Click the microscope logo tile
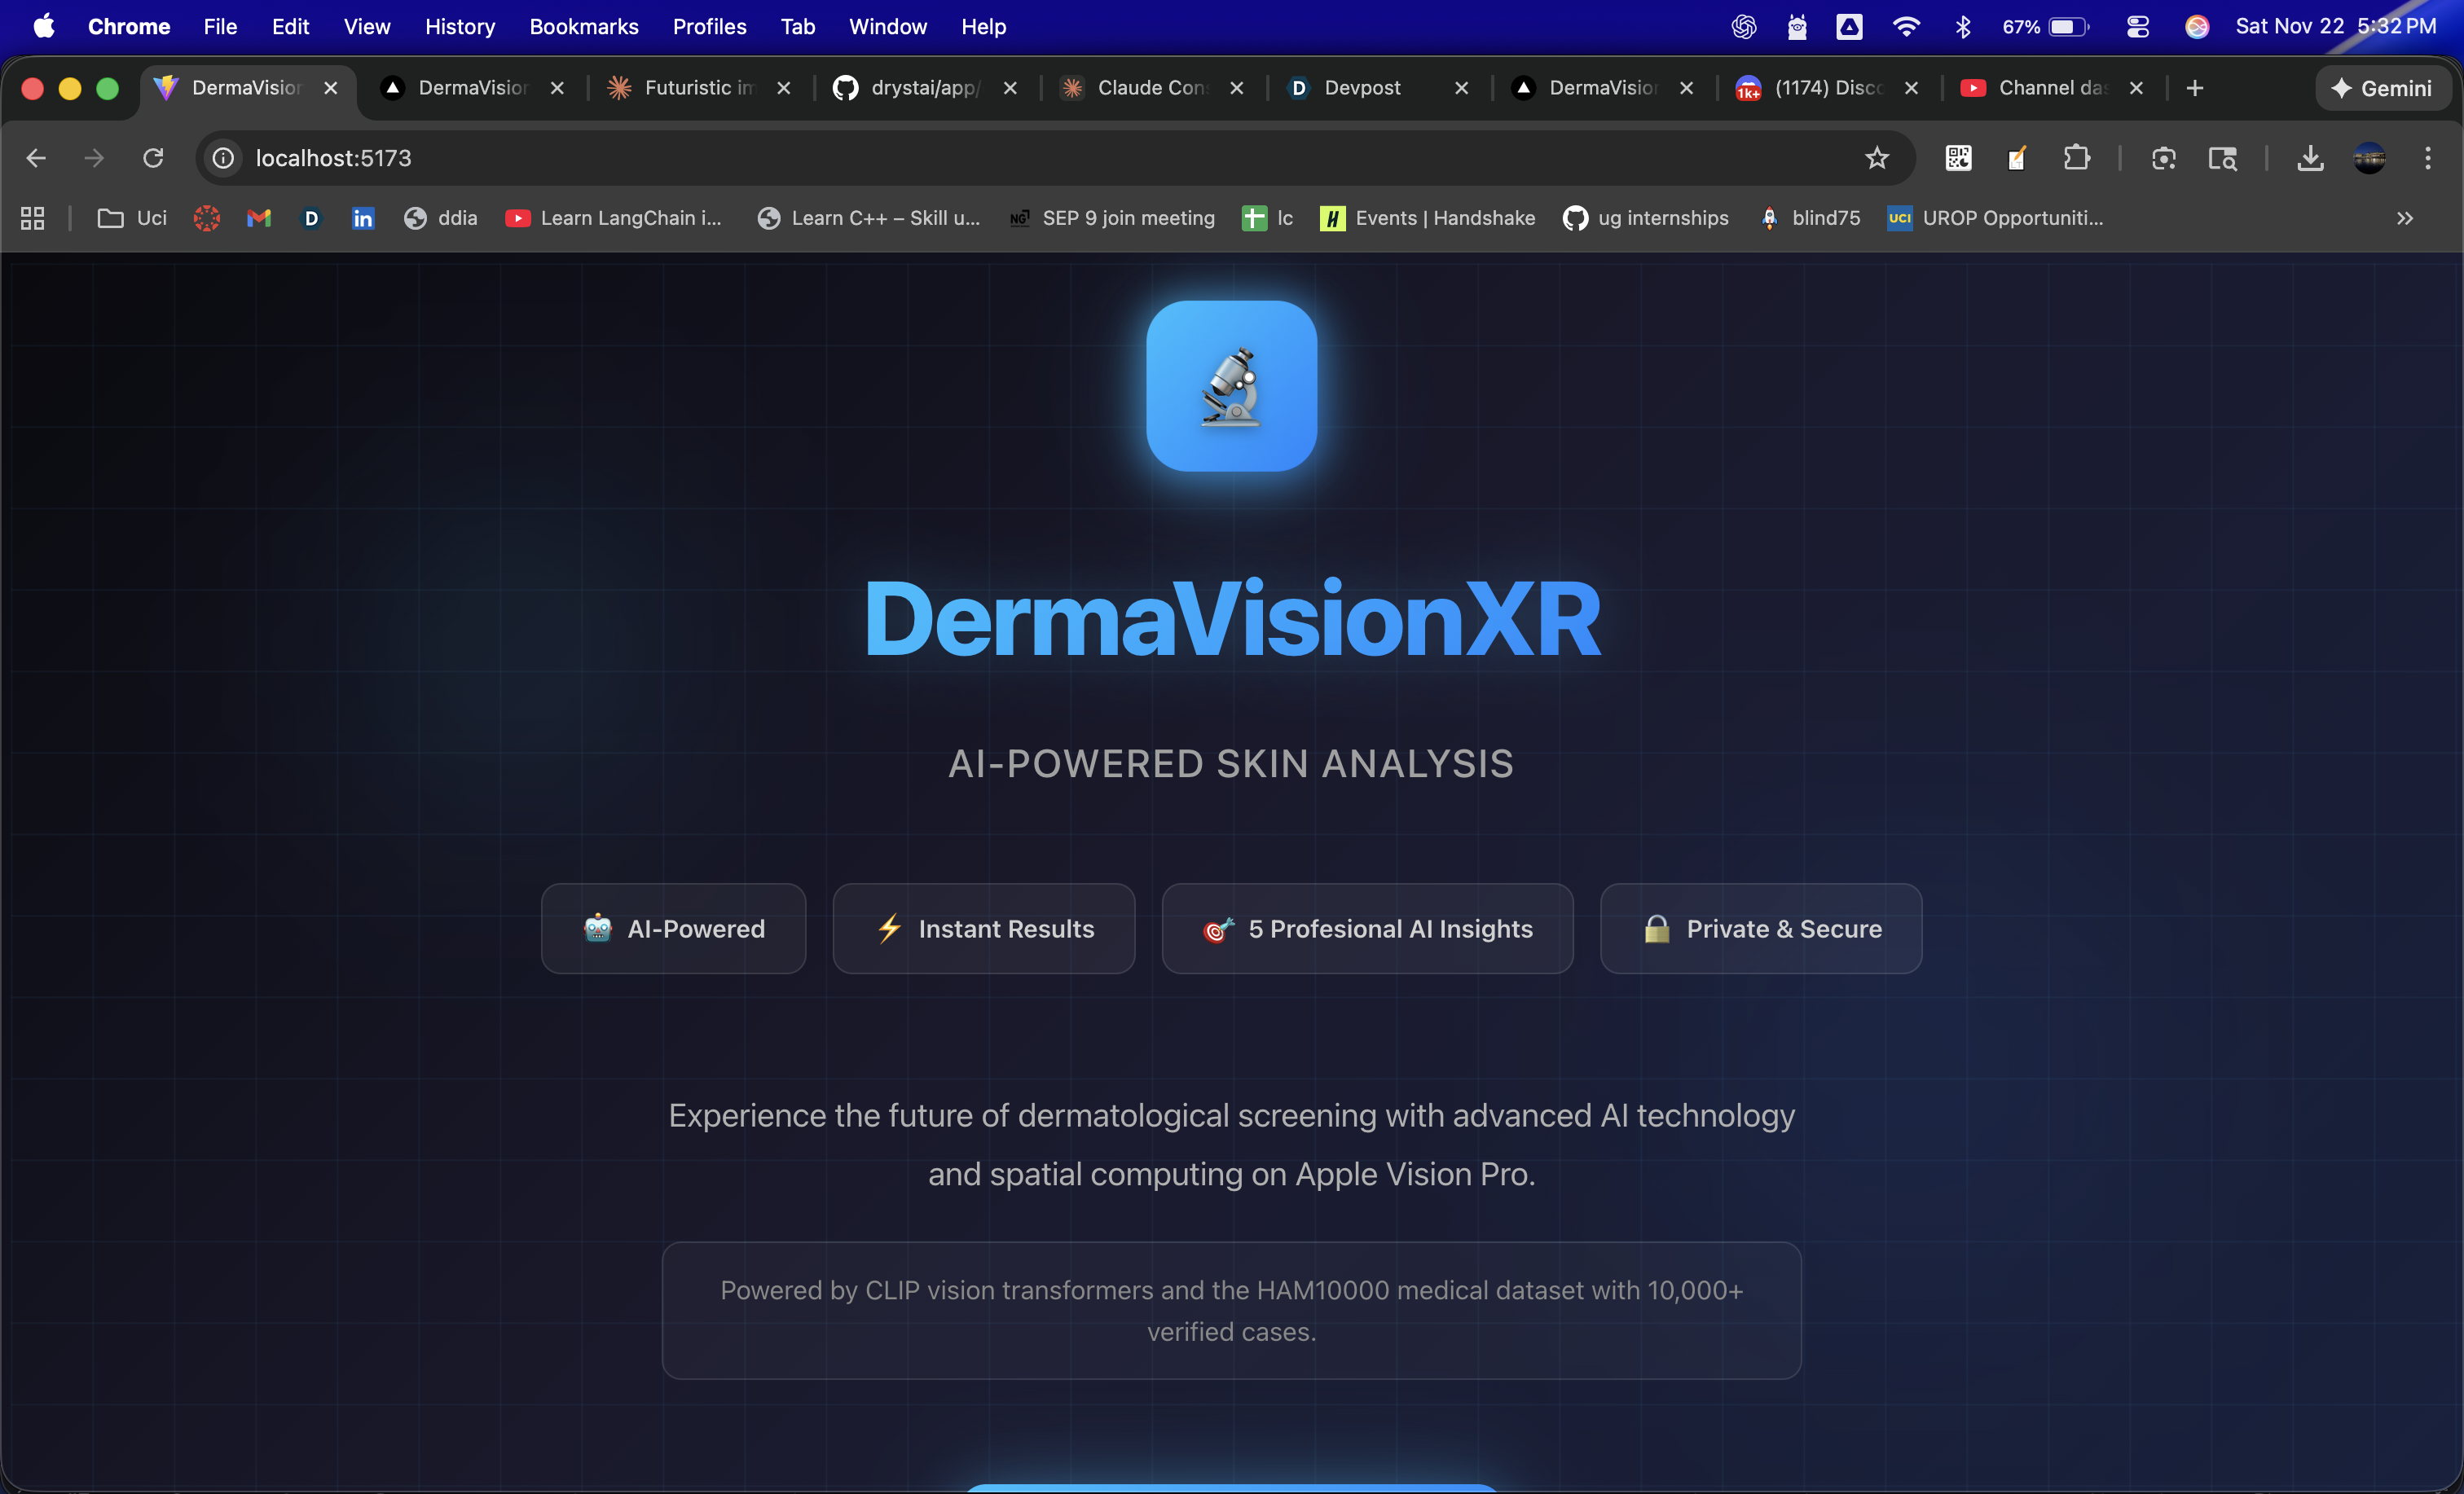This screenshot has height=1494, width=2464. click(x=1231, y=386)
